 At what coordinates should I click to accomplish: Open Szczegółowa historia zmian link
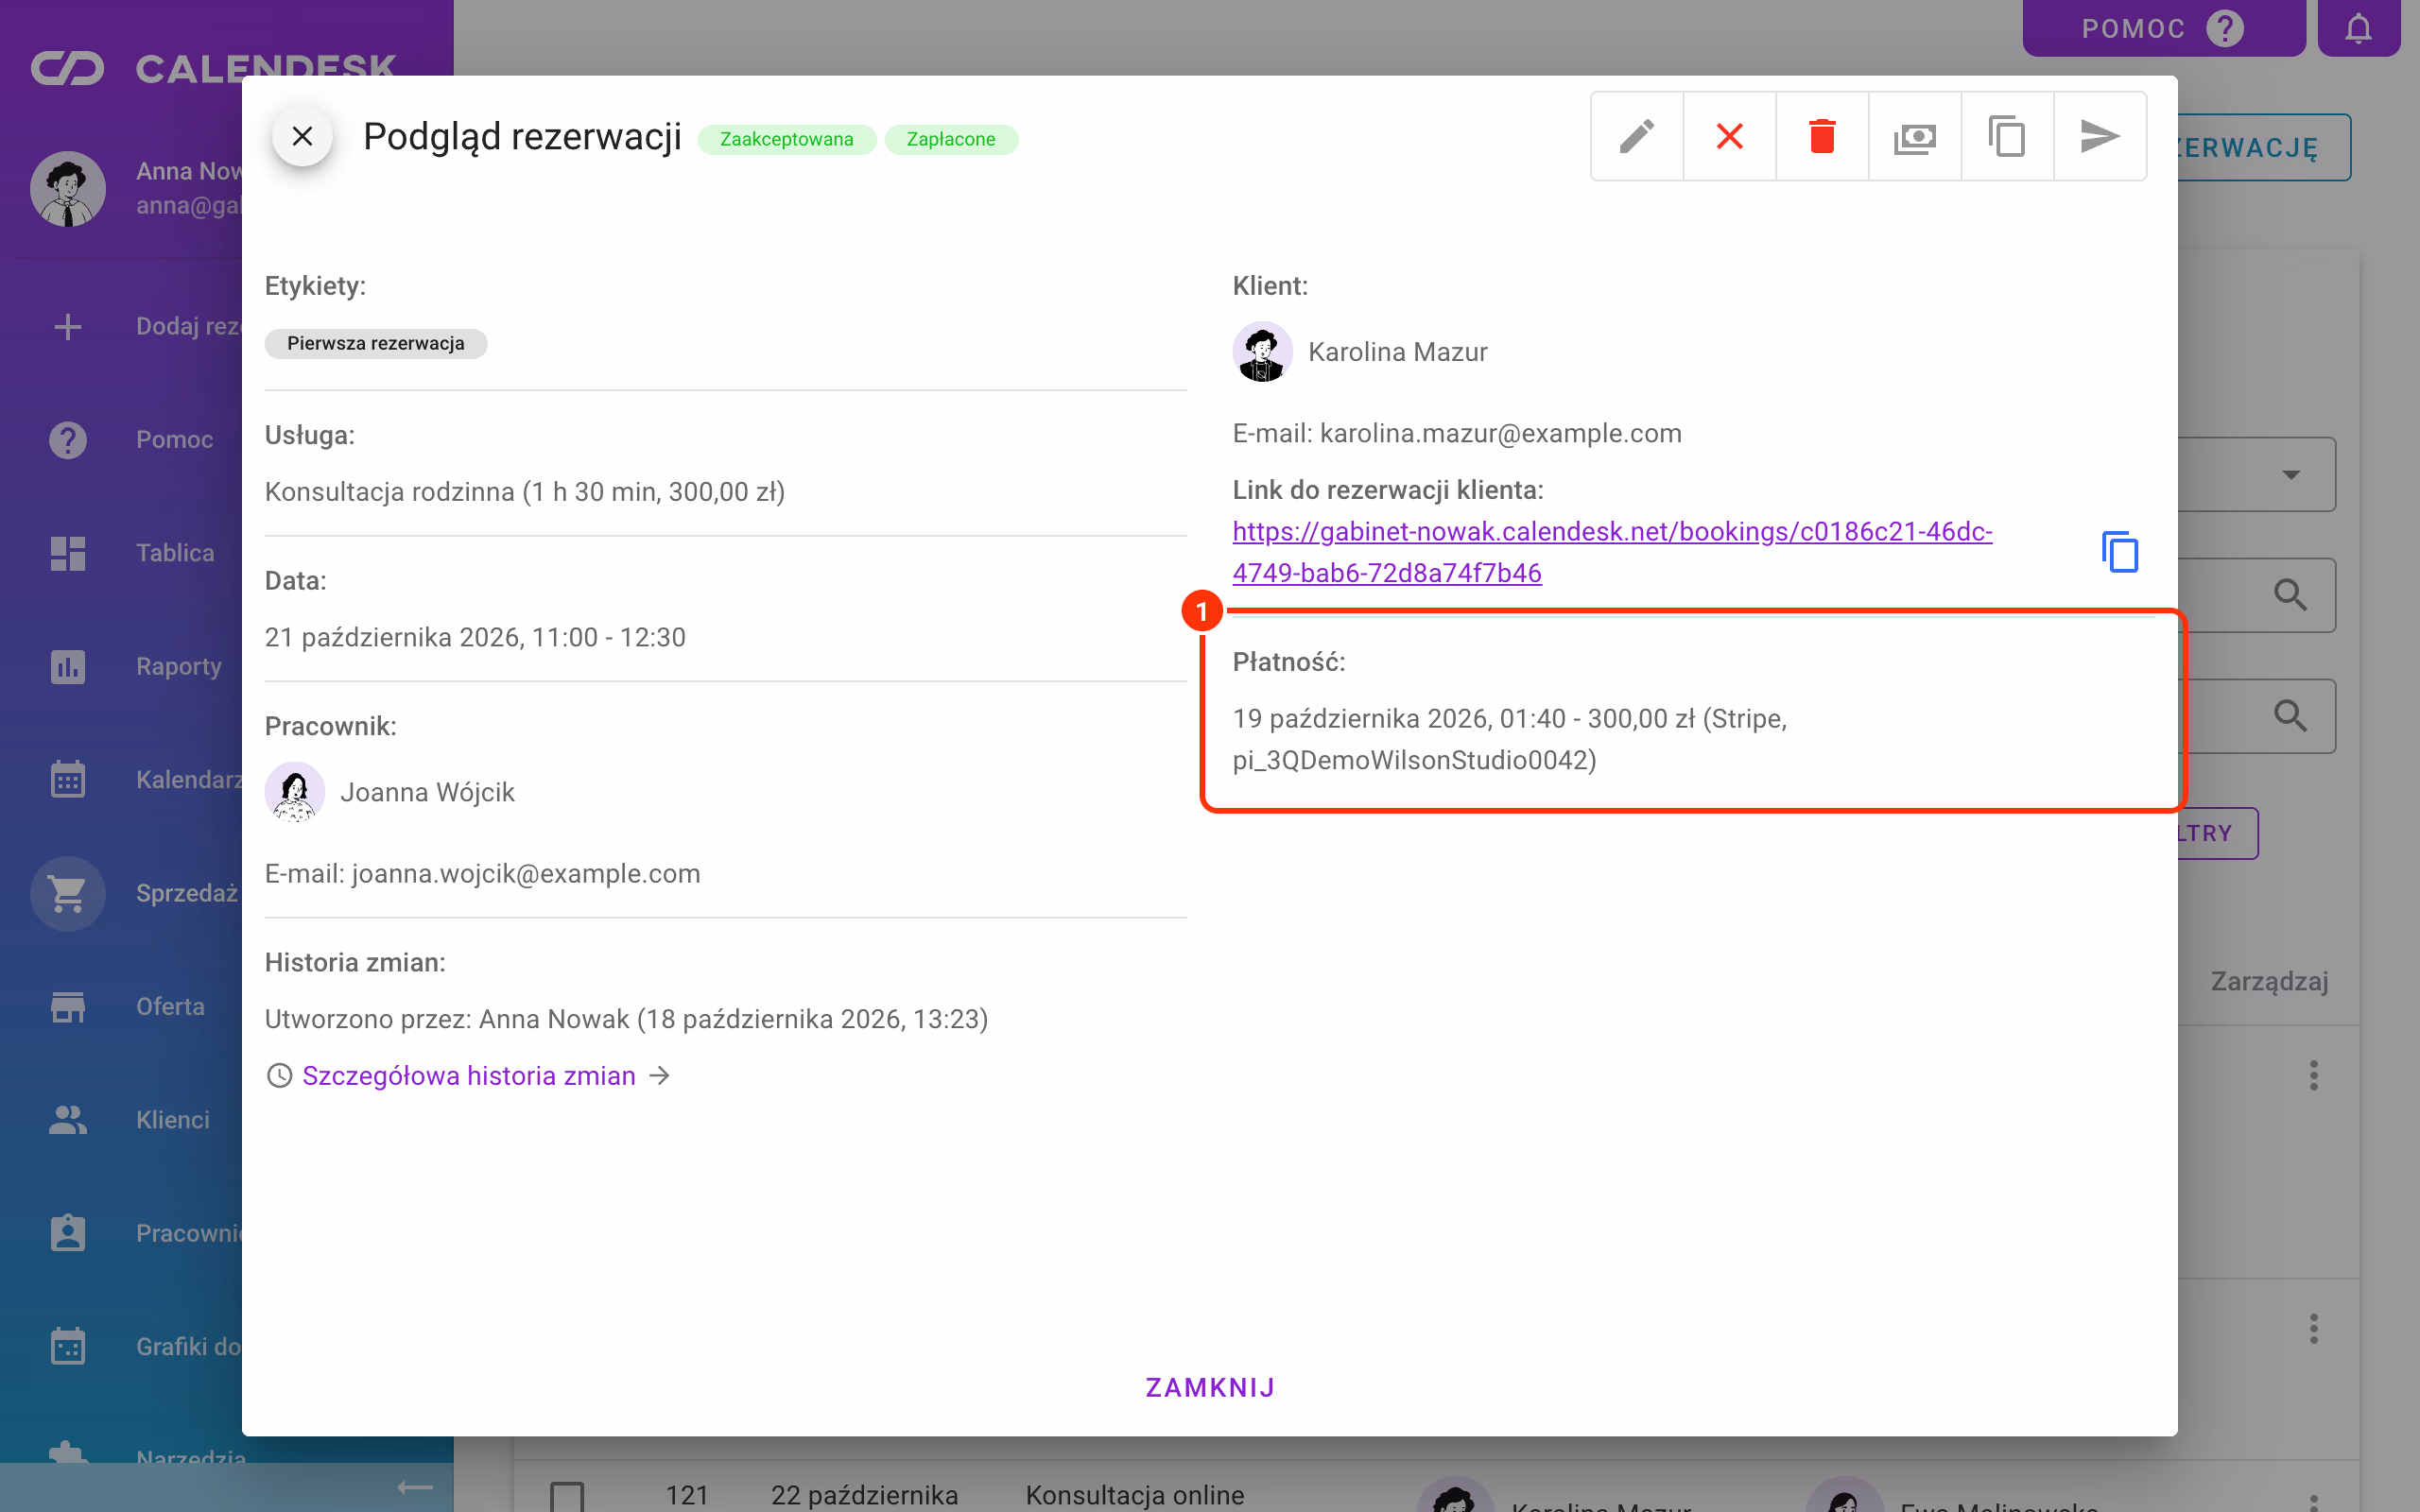click(x=469, y=1076)
